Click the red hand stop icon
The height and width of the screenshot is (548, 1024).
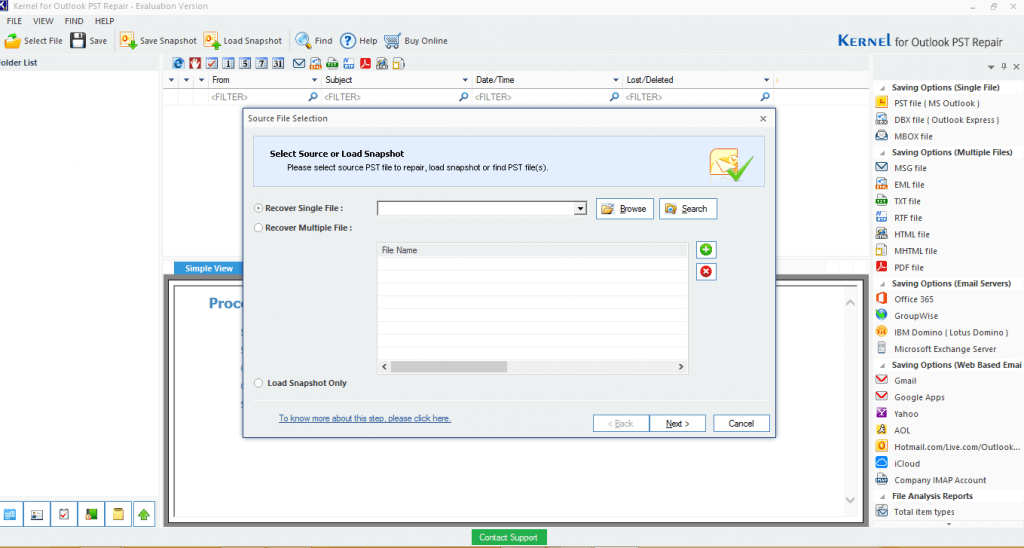point(195,63)
